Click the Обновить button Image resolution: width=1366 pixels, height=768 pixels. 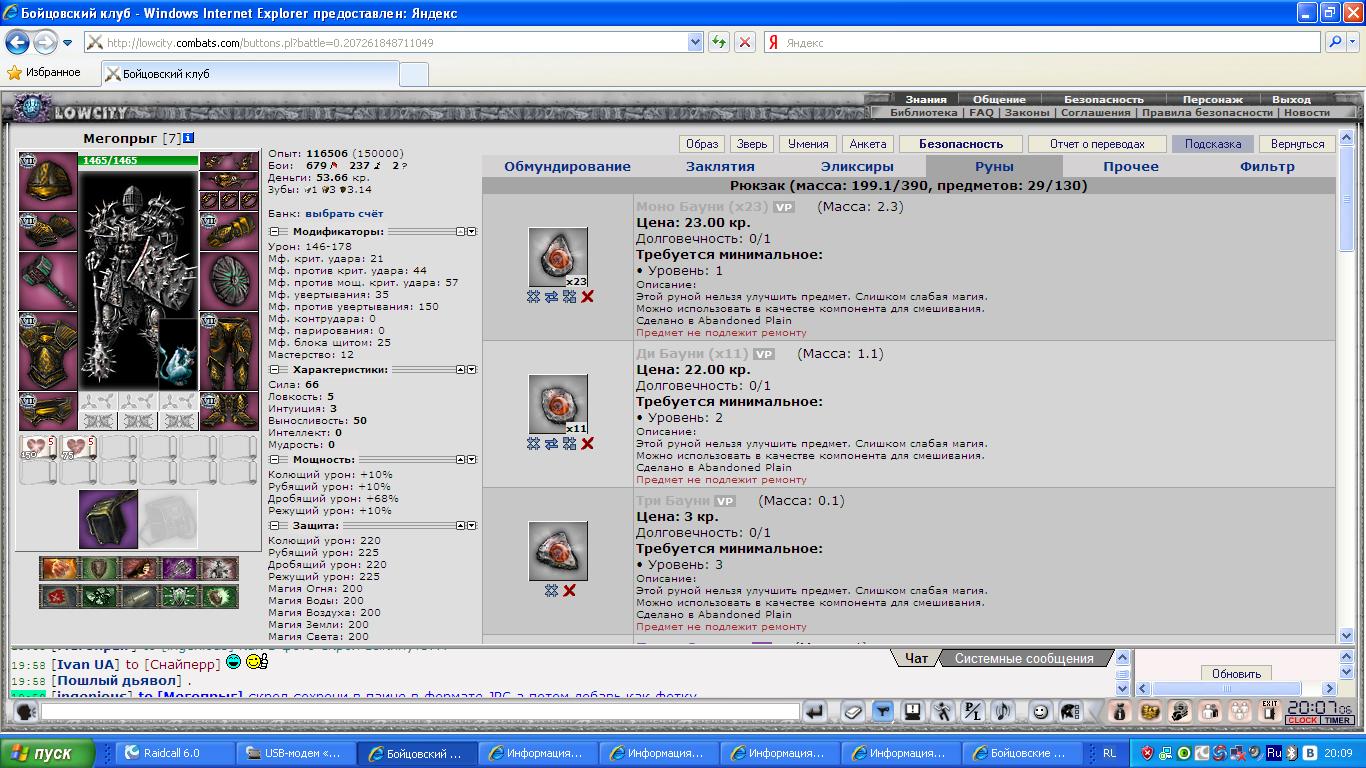point(1236,673)
